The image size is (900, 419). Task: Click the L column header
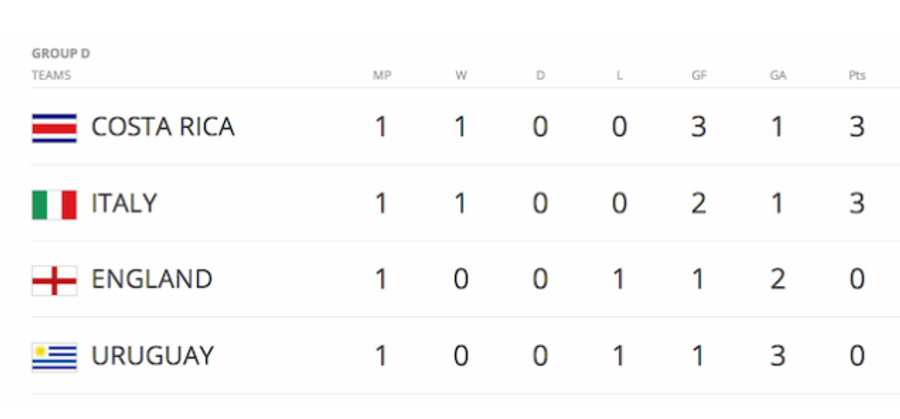[619, 76]
